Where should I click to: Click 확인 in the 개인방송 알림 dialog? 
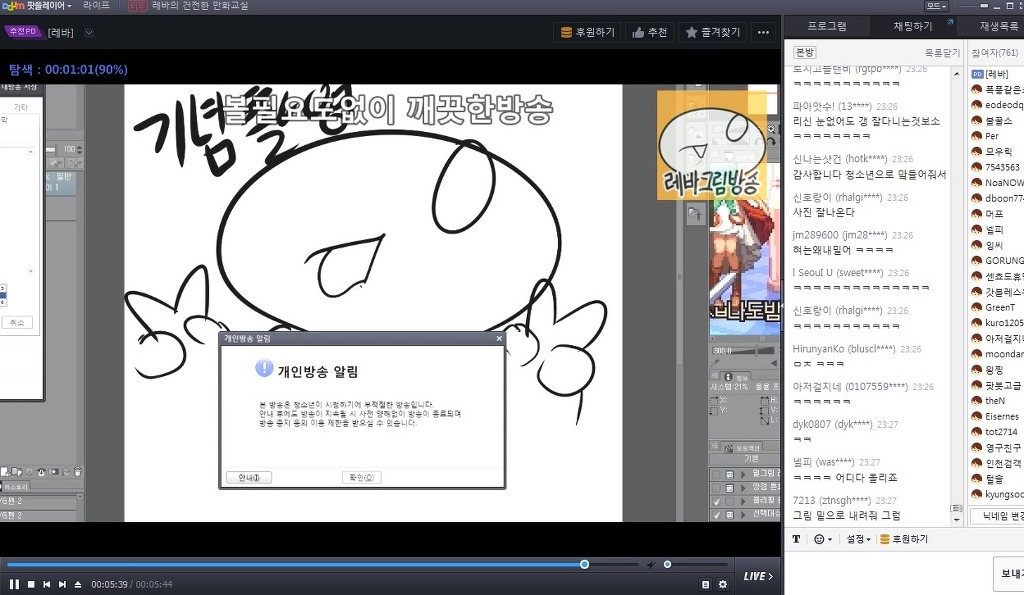(361, 477)
